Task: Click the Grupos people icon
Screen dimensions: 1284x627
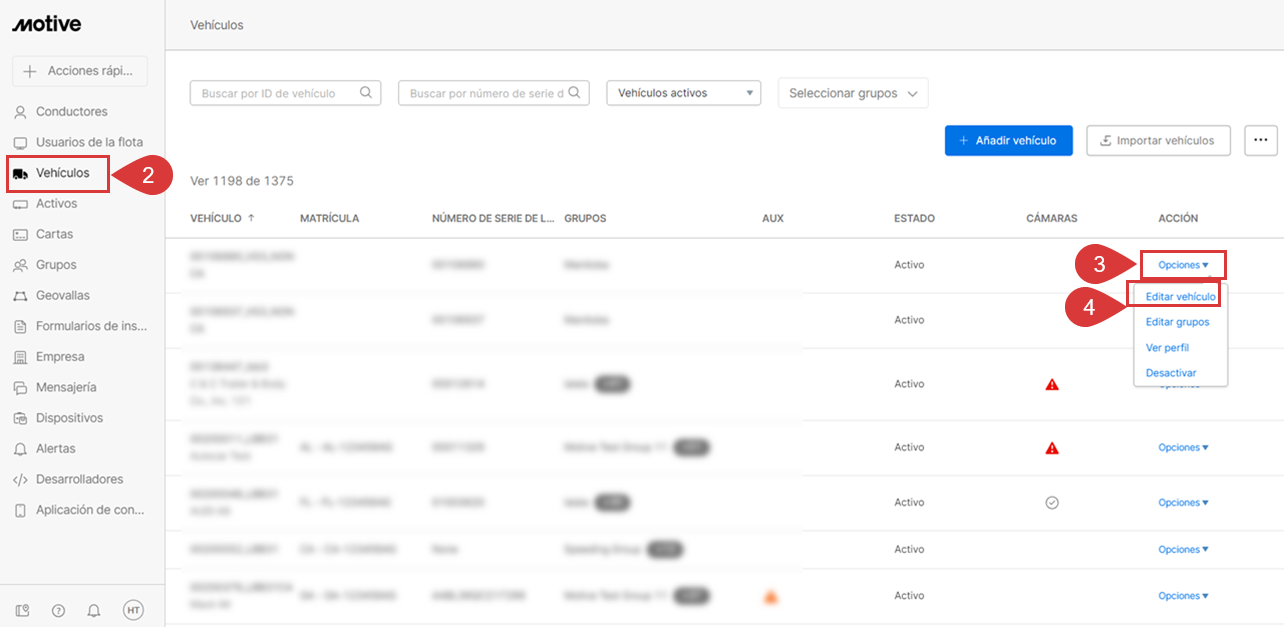Action: coord(20,265)
